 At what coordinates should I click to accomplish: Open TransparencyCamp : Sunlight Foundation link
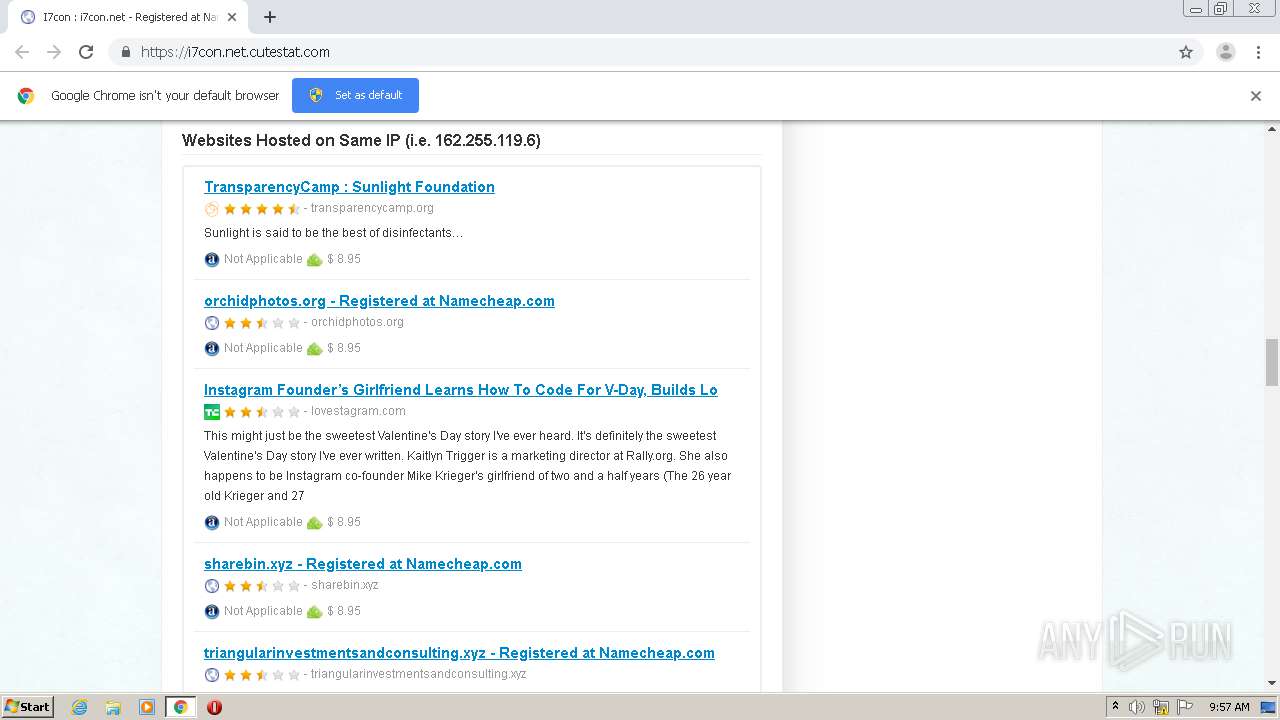click(349, 187)
